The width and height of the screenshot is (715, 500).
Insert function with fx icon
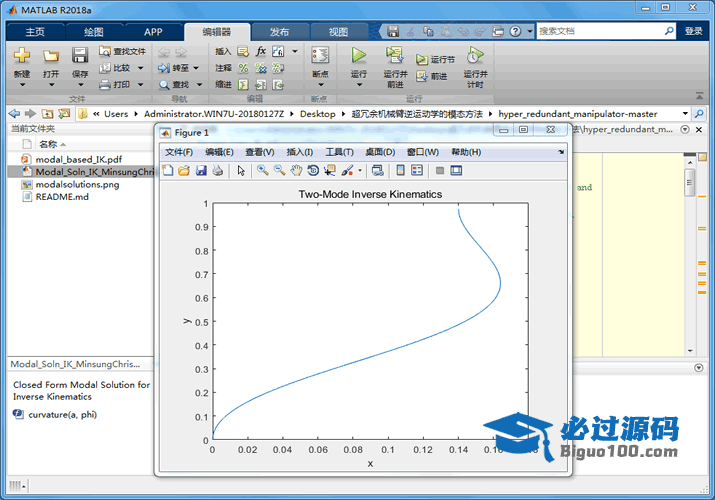pyautogui.click(x=261, y=51)
